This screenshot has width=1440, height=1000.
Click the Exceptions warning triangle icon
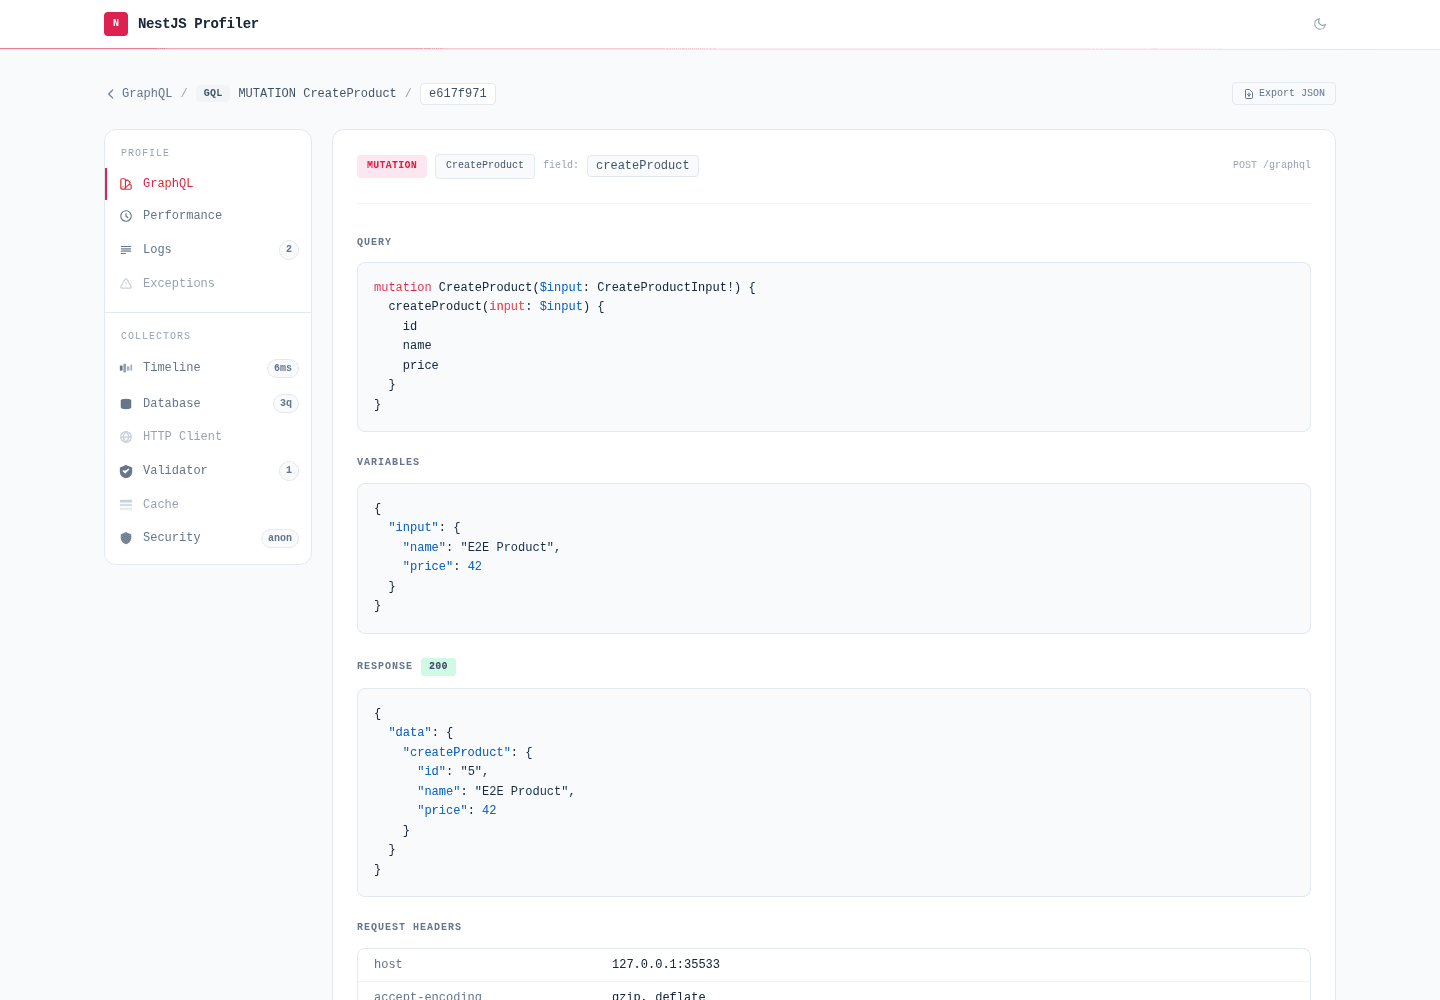(126, 284)
